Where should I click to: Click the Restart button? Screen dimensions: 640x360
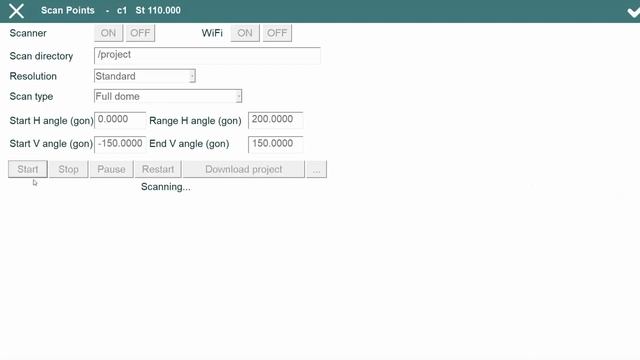tap(158, 169)
